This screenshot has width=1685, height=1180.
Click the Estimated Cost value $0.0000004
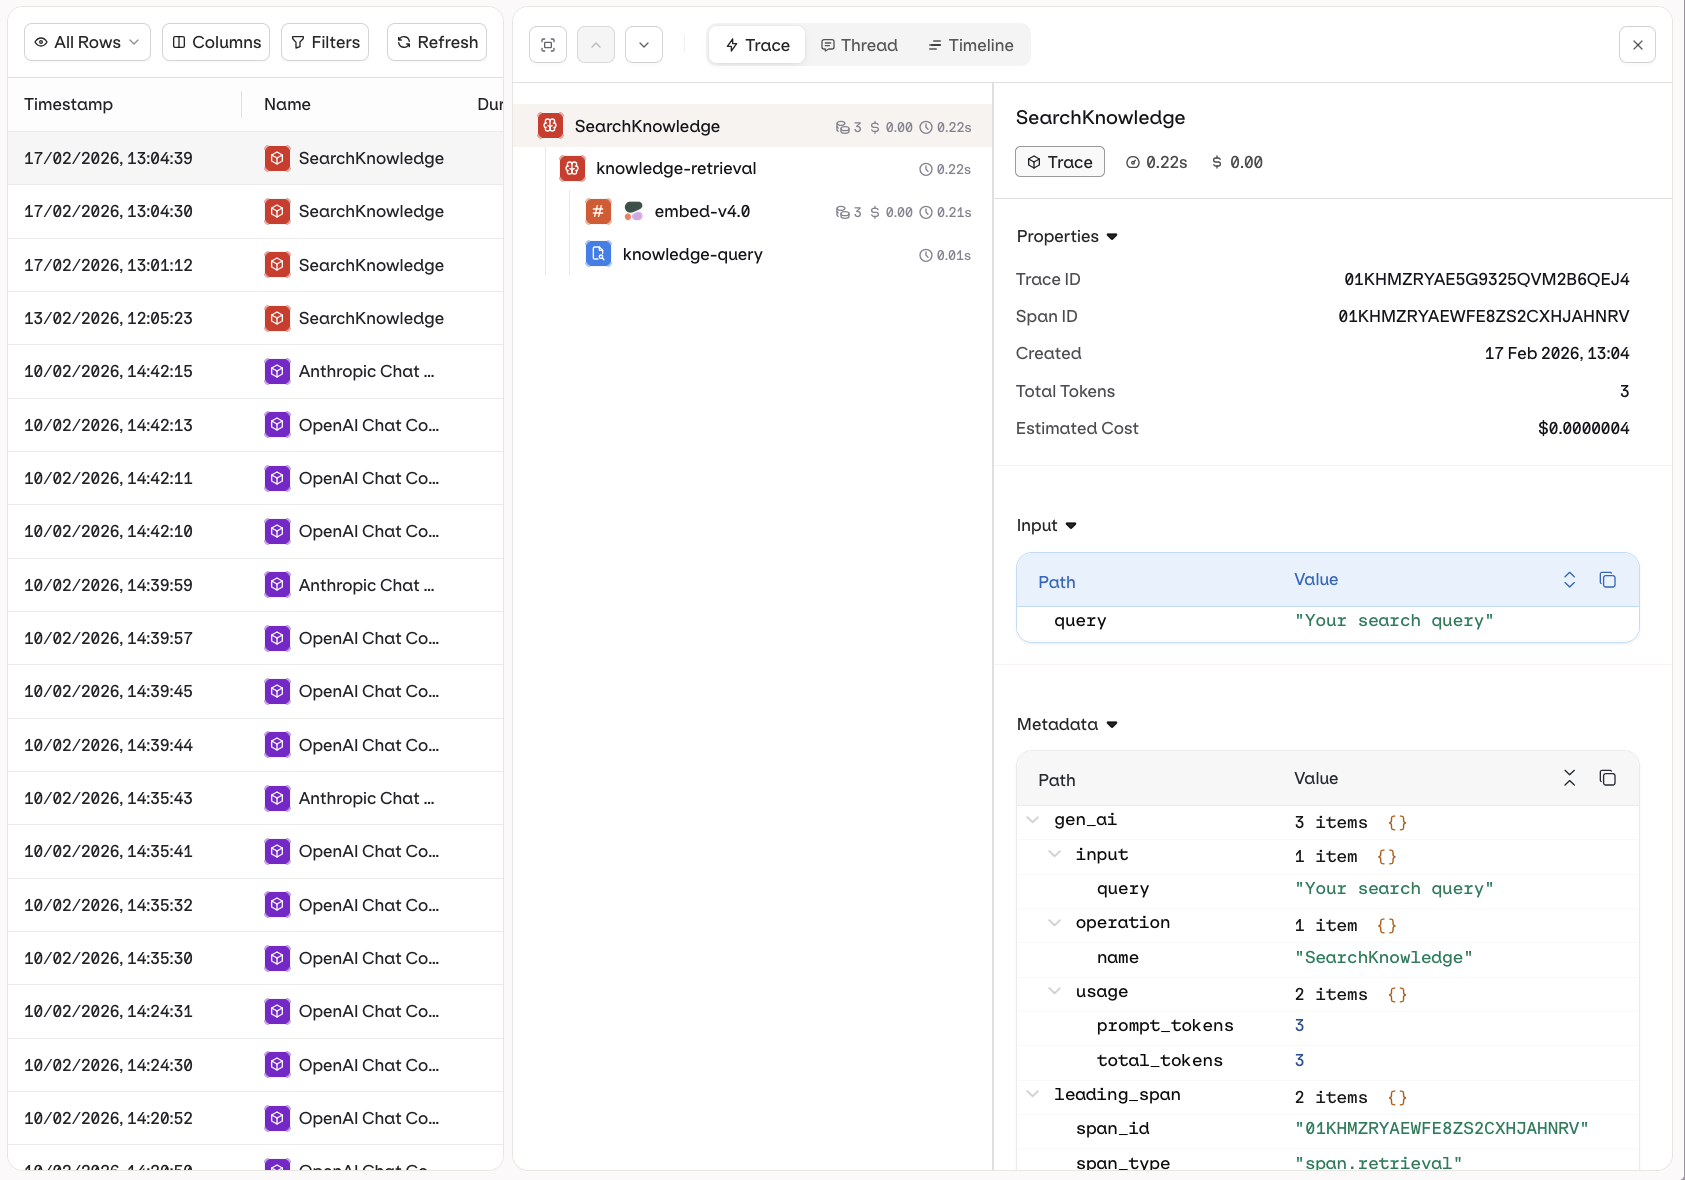[1584, 428]
